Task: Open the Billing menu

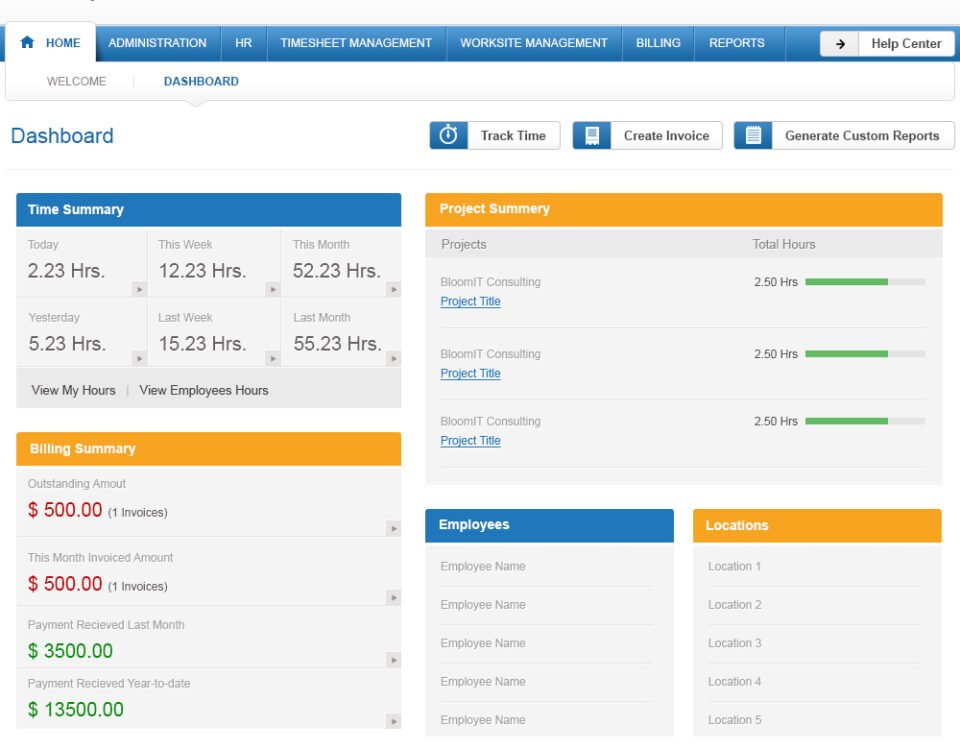Action: click(x=658, y=43)
